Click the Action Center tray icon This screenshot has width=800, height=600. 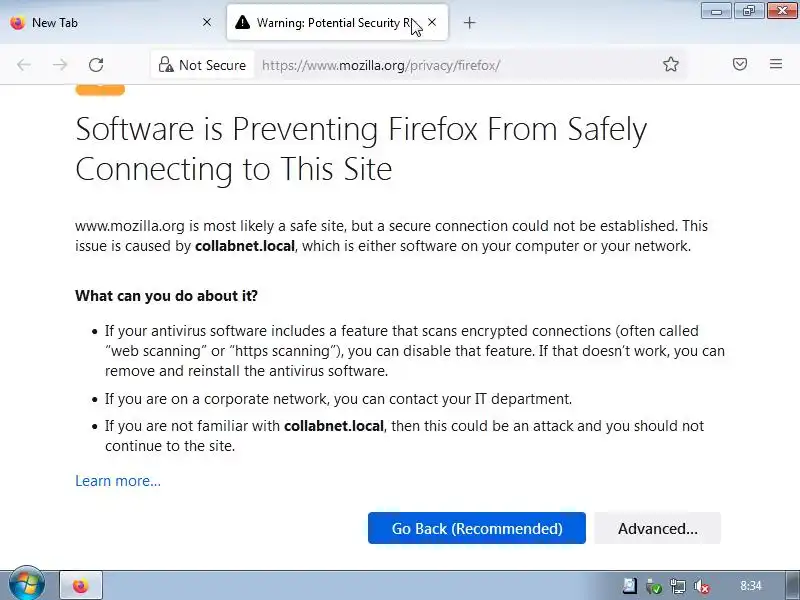click(x=630, y=586)
